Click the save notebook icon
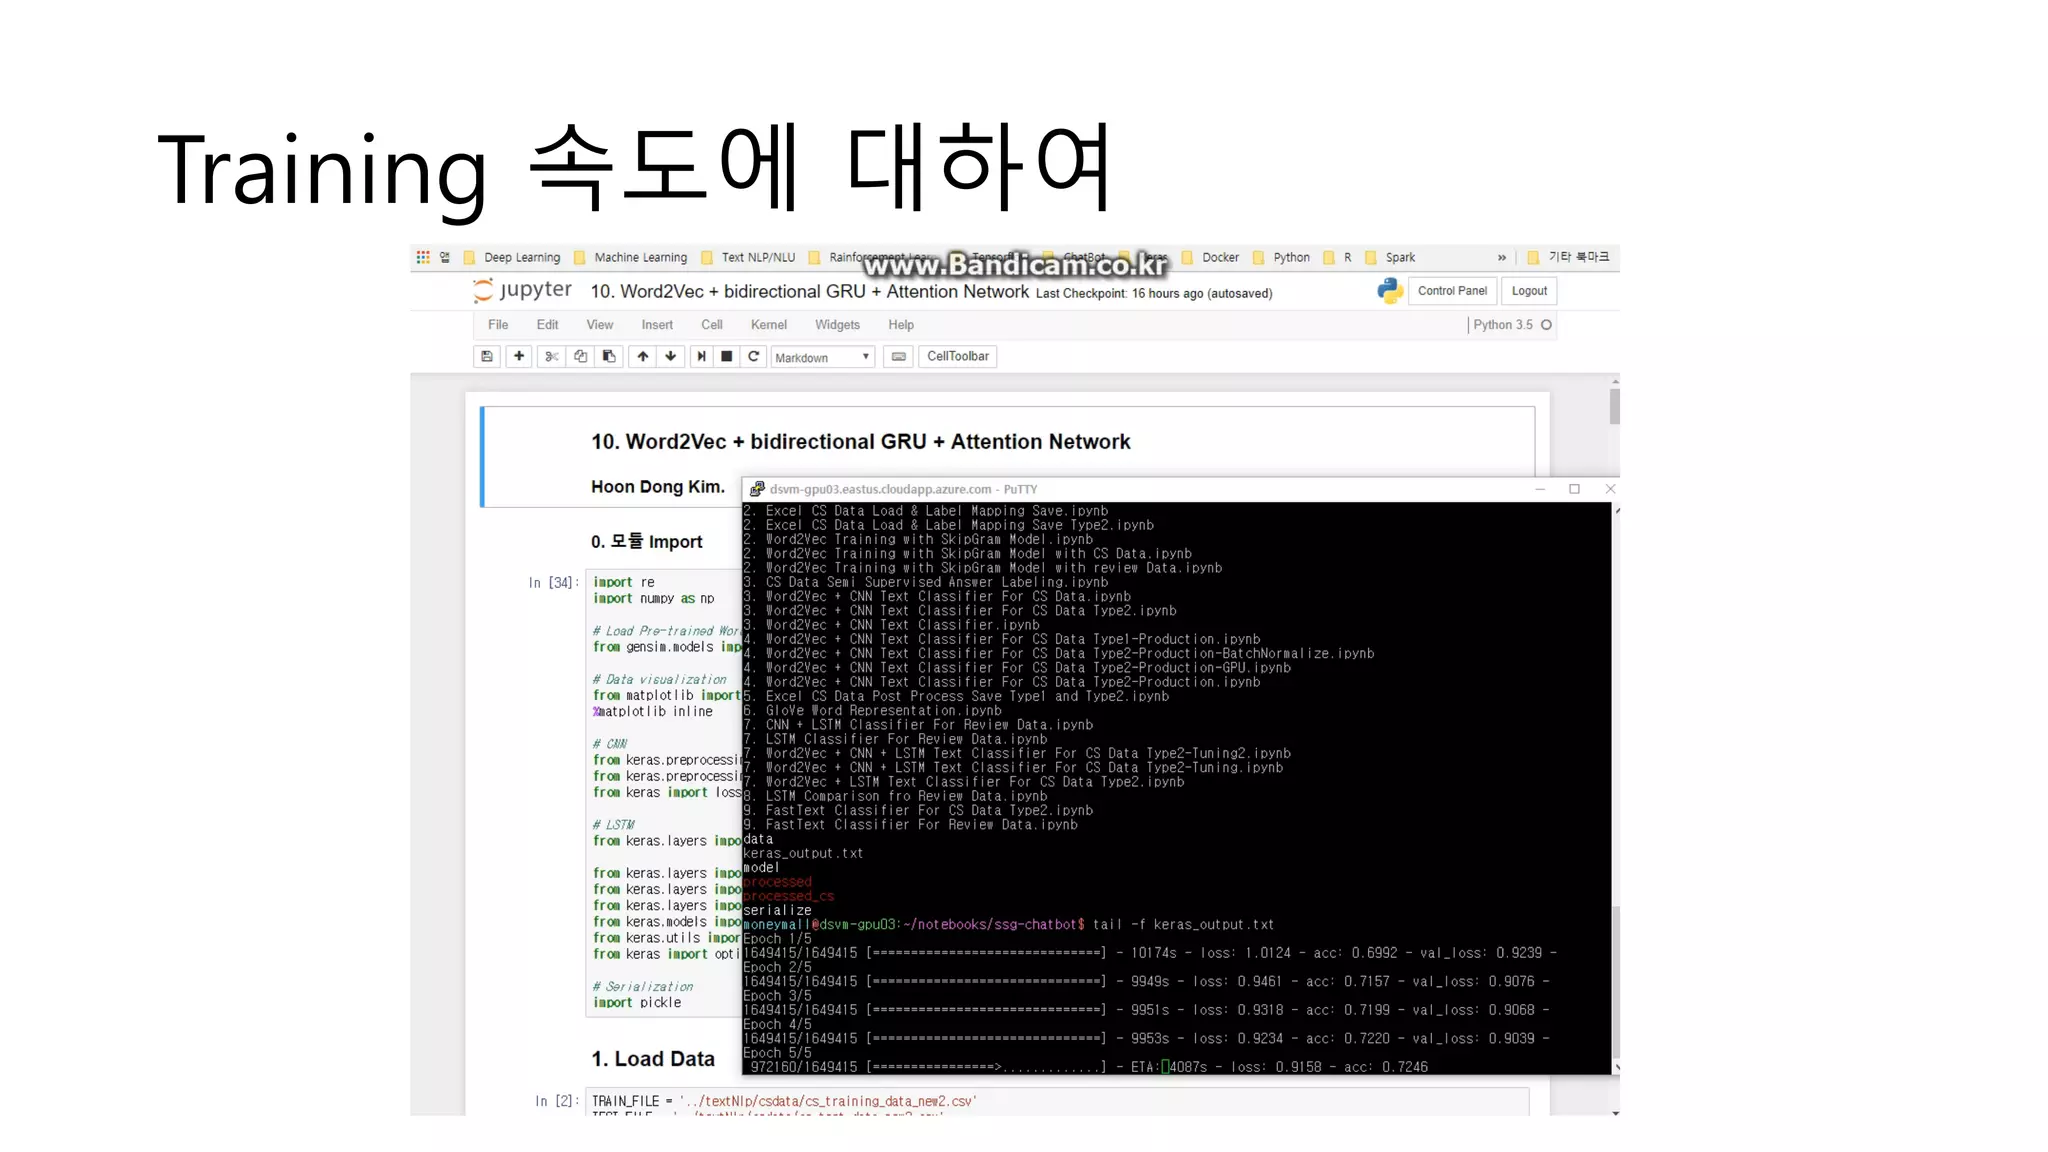The height and width of the screenshot is (1152, 2048). (487, 356)
